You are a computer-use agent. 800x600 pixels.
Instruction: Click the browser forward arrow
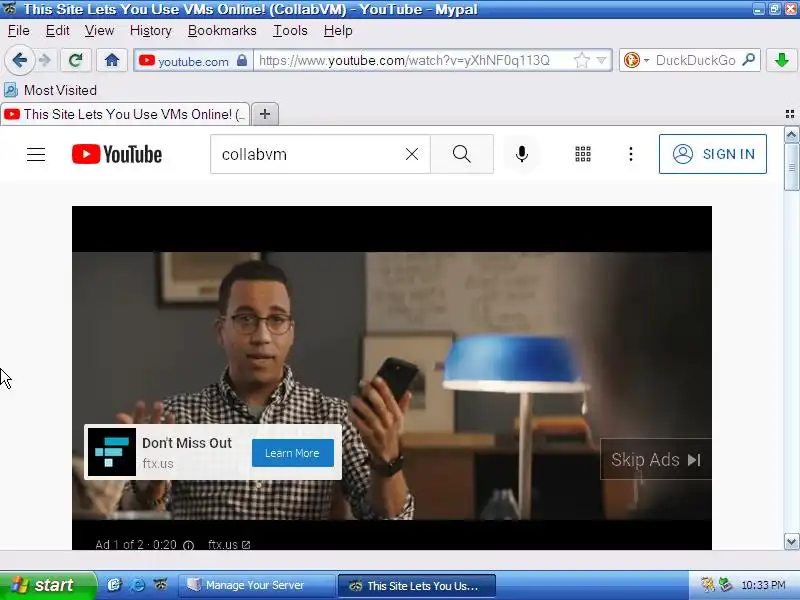(45, 60)
